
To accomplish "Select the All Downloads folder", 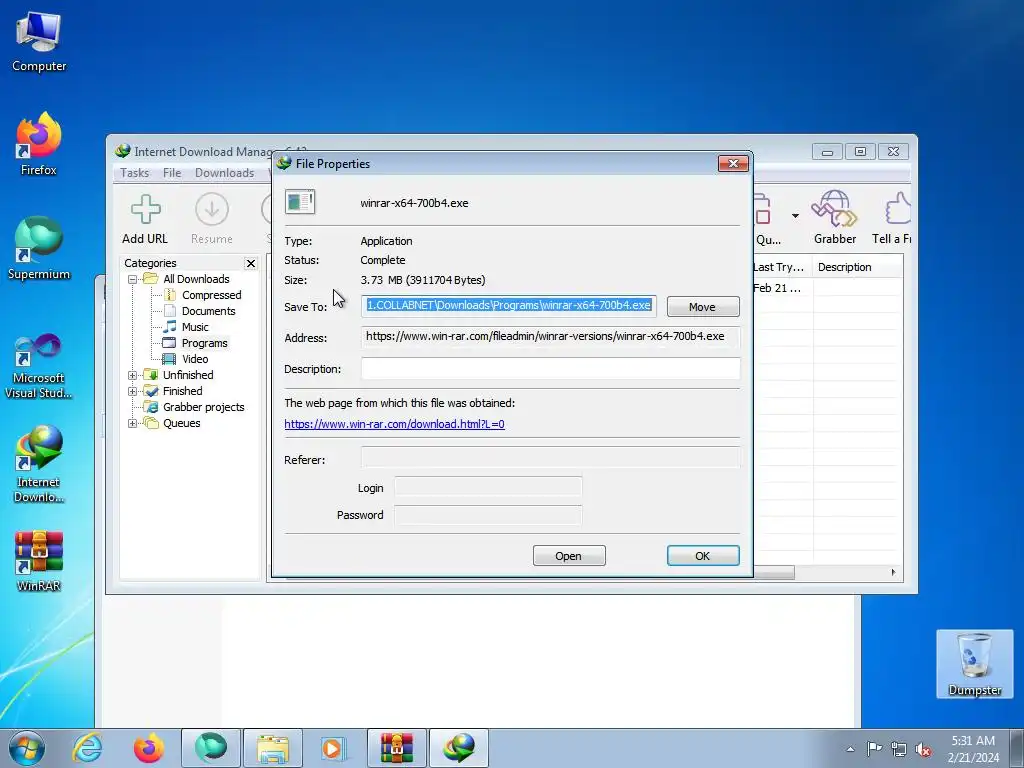I will pyautogui.click(x=196, y=279).
